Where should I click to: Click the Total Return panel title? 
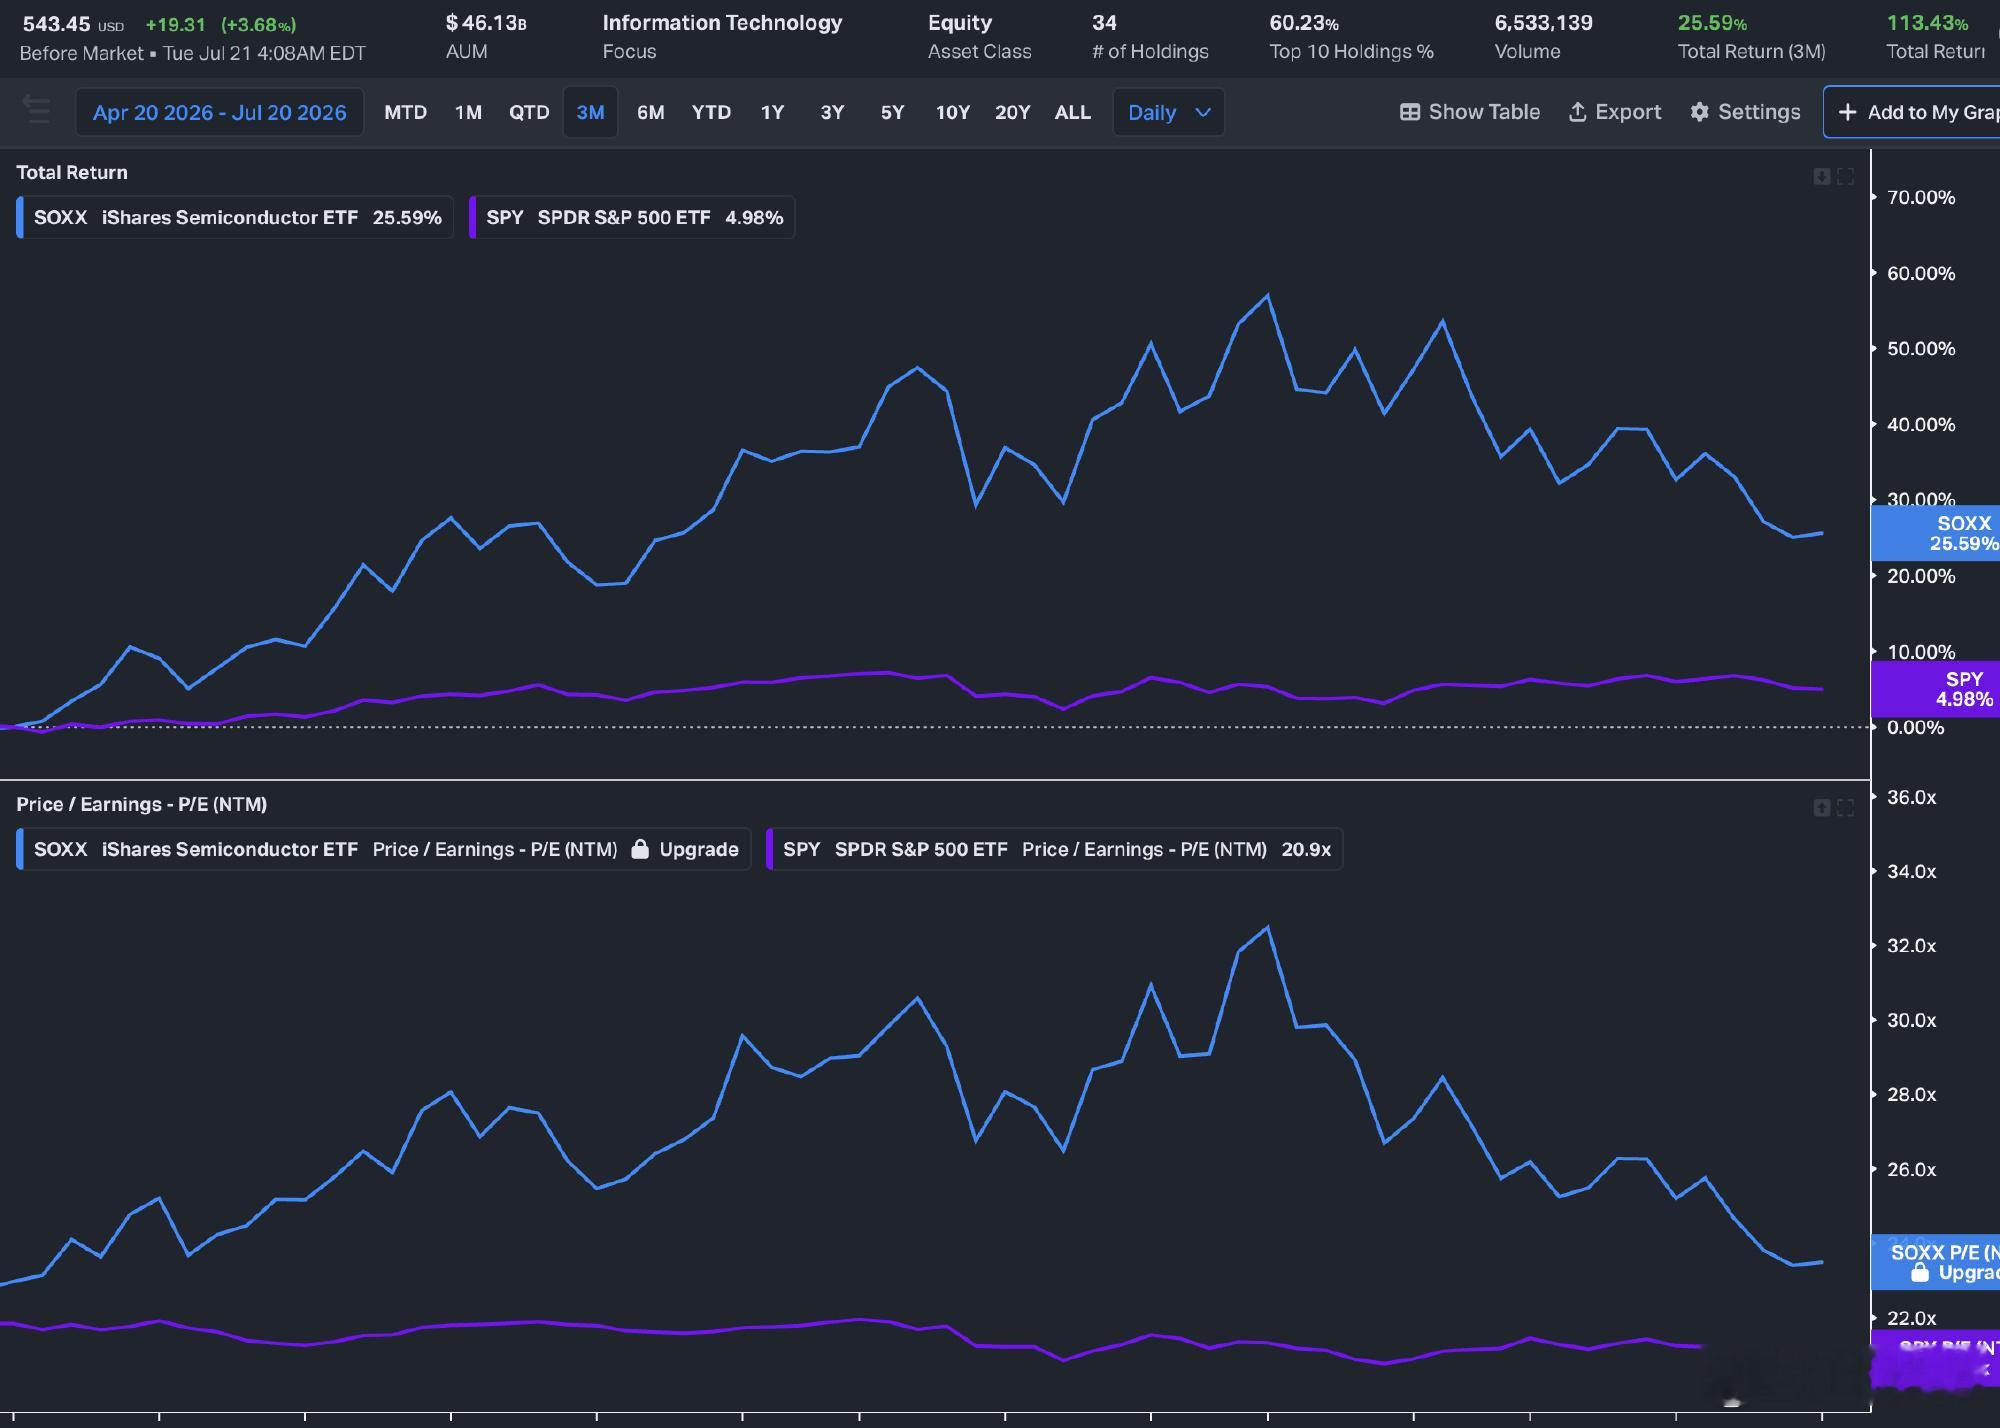point(72,172)
